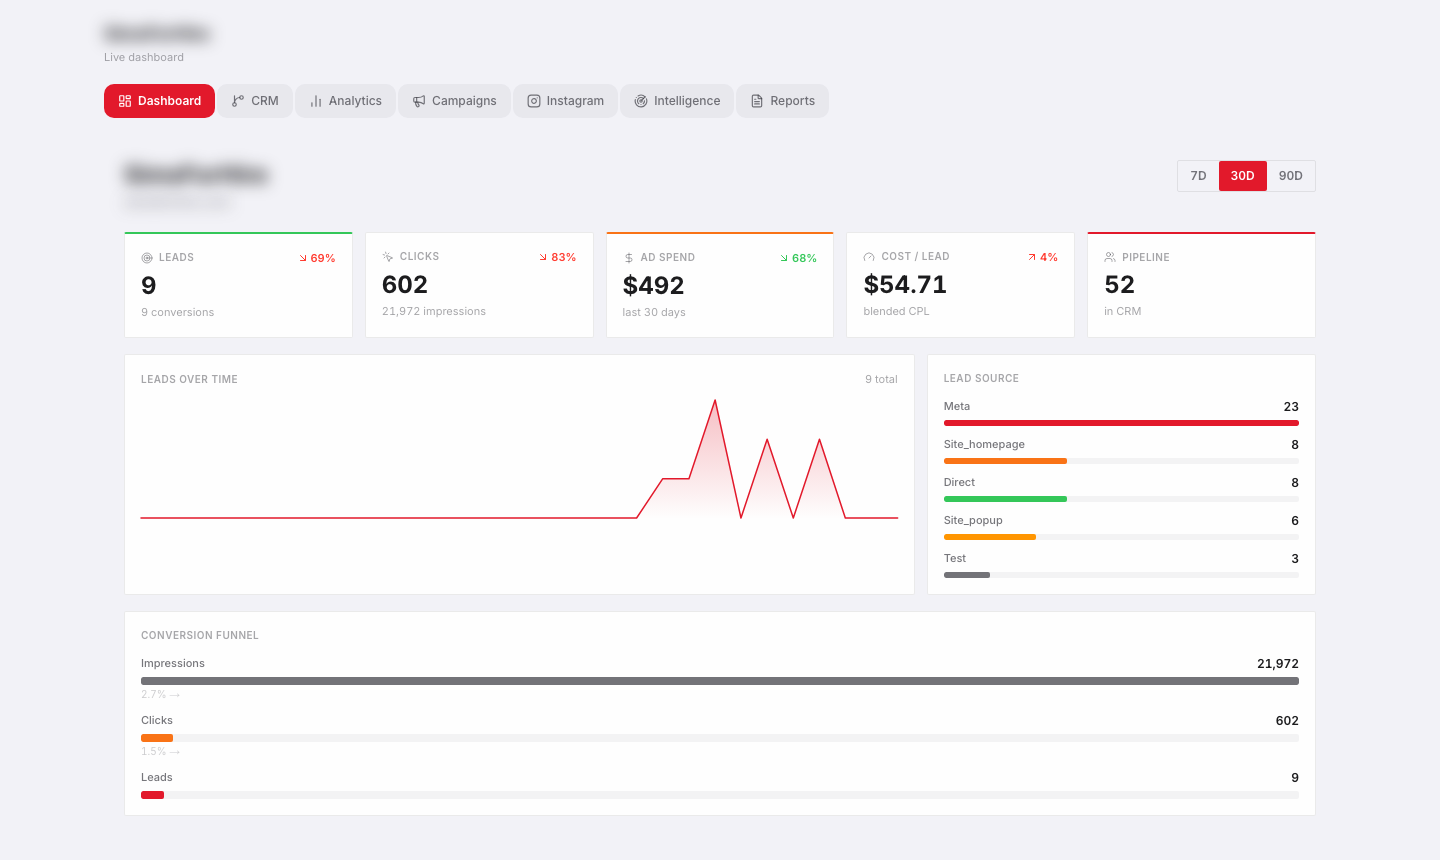Click the 21,972 impressions subtitle
Image resolution: width=1440 pixels, height=860 pixels.
point(434,311)
